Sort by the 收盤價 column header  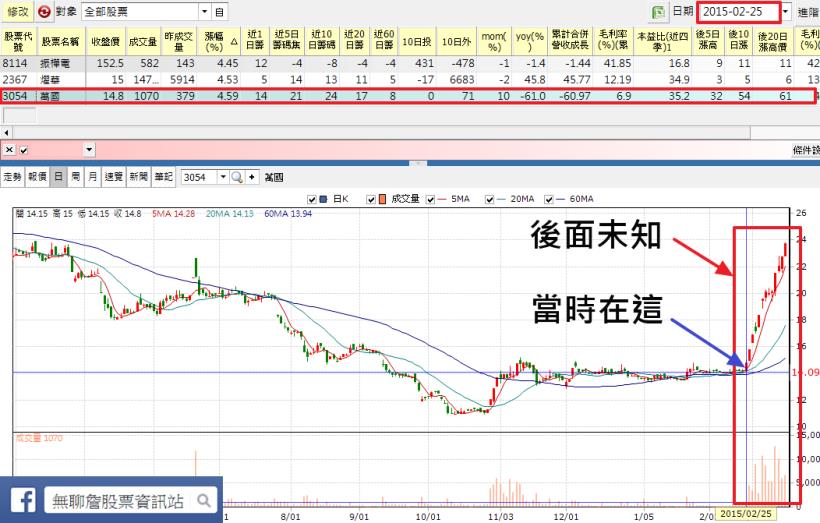(x=106, y=41)
